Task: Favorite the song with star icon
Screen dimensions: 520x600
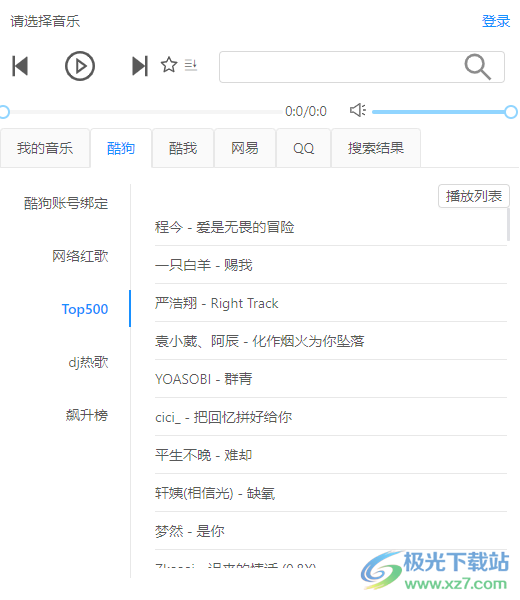Action: click(169, 65)
